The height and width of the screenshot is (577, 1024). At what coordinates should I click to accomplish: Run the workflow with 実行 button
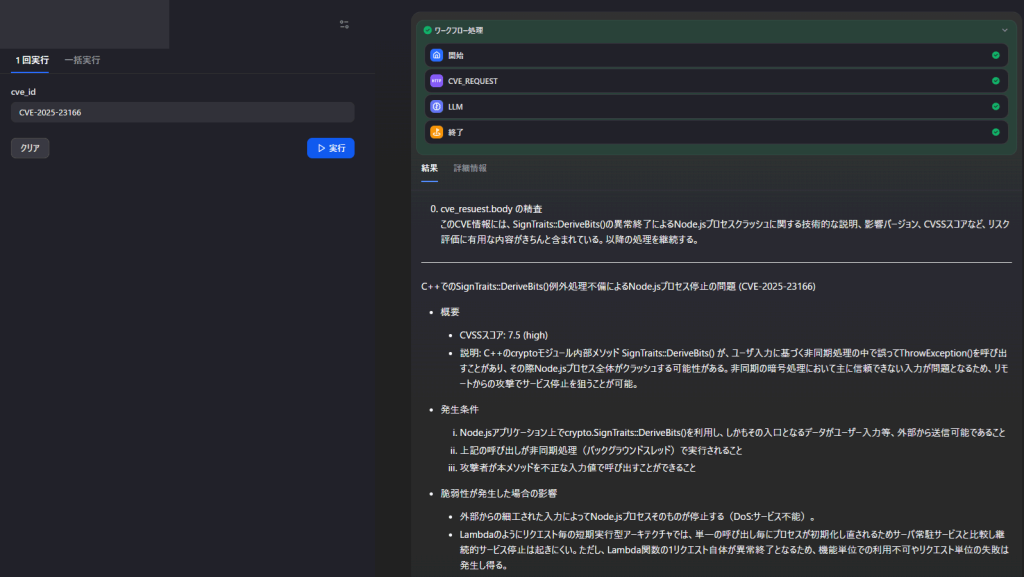(330, 148)
